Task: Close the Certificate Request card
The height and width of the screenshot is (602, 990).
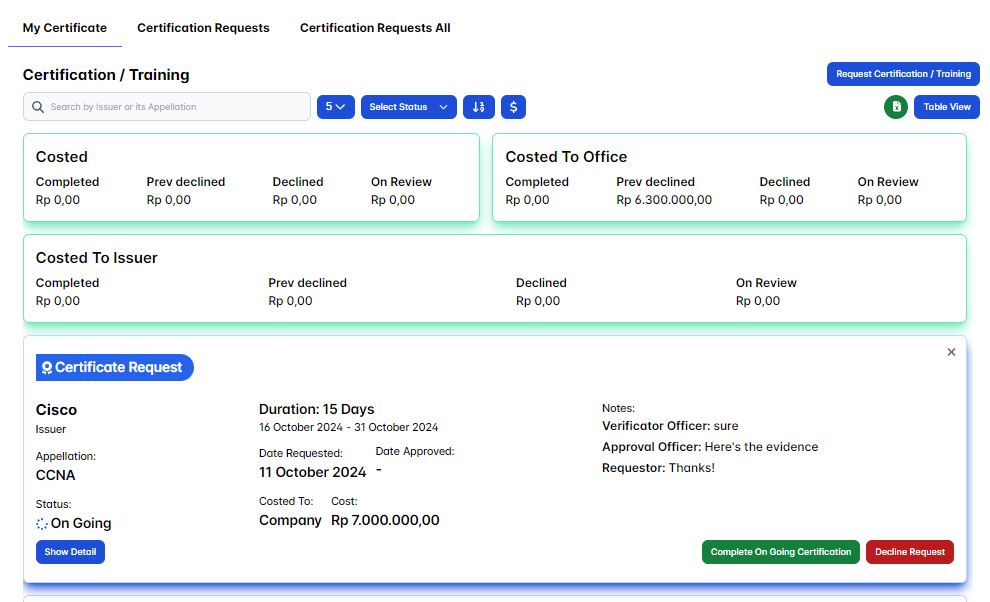Action: coord(951,352)
